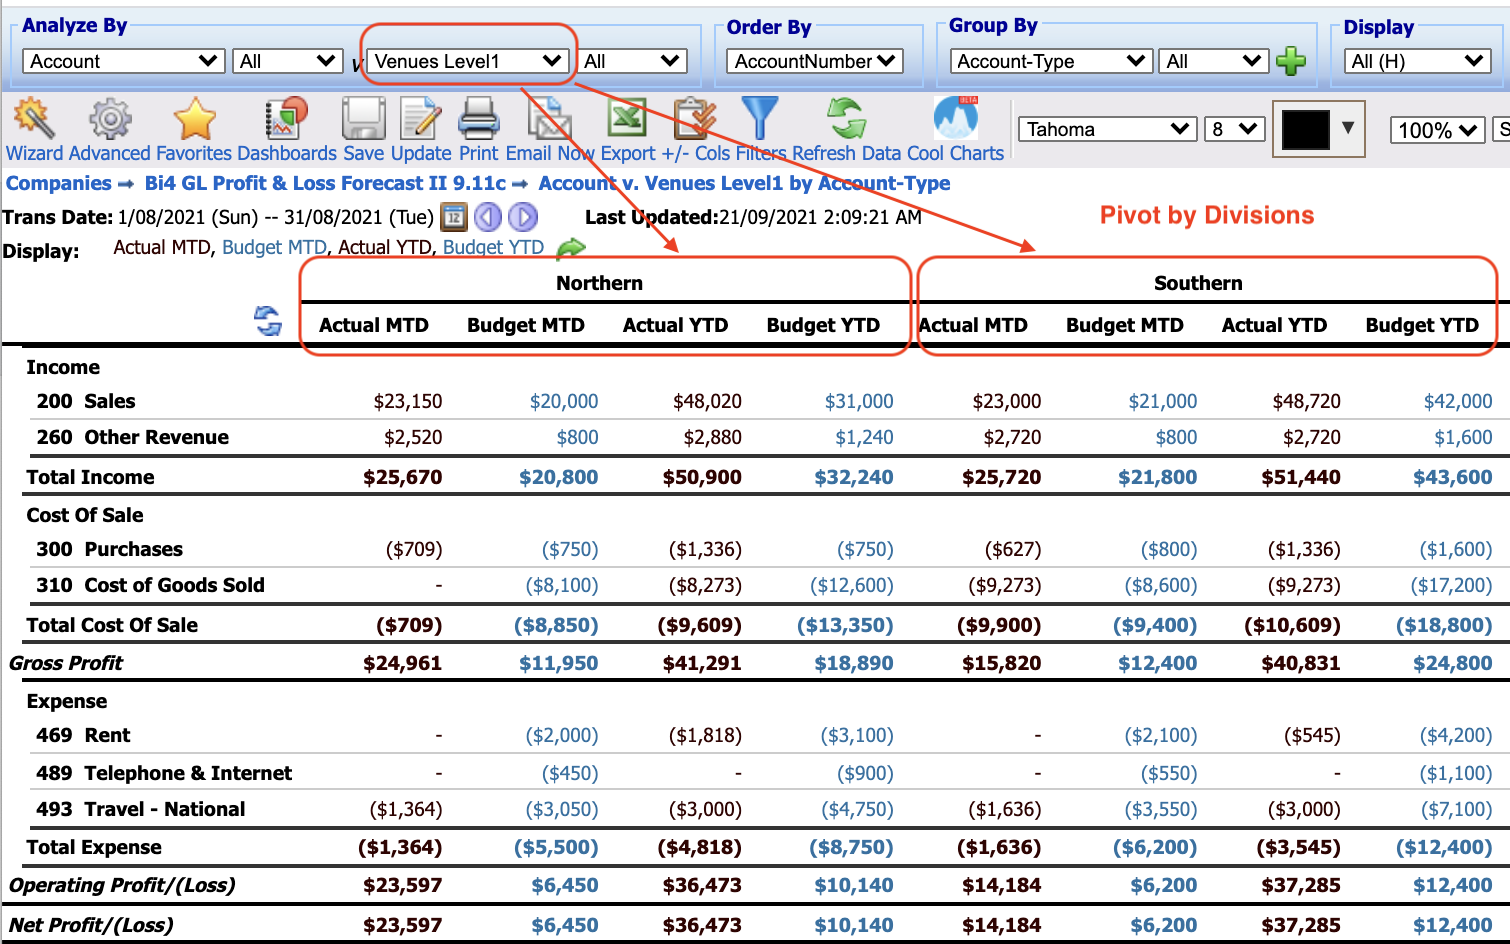Open the Venues Level1 dropdown
The width and height of the screenshot is (1510, 944).
467,61
